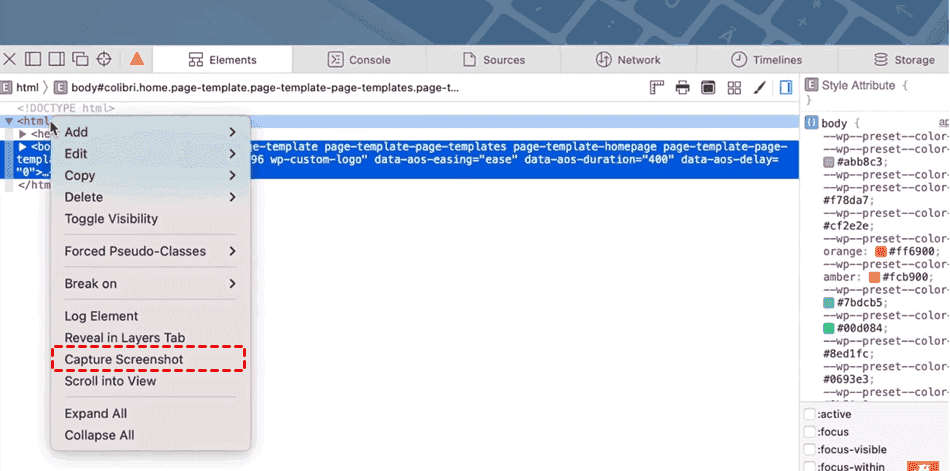Dock the inspector to the right side
This screenshot has width=950, height=471.
[56, 59]
